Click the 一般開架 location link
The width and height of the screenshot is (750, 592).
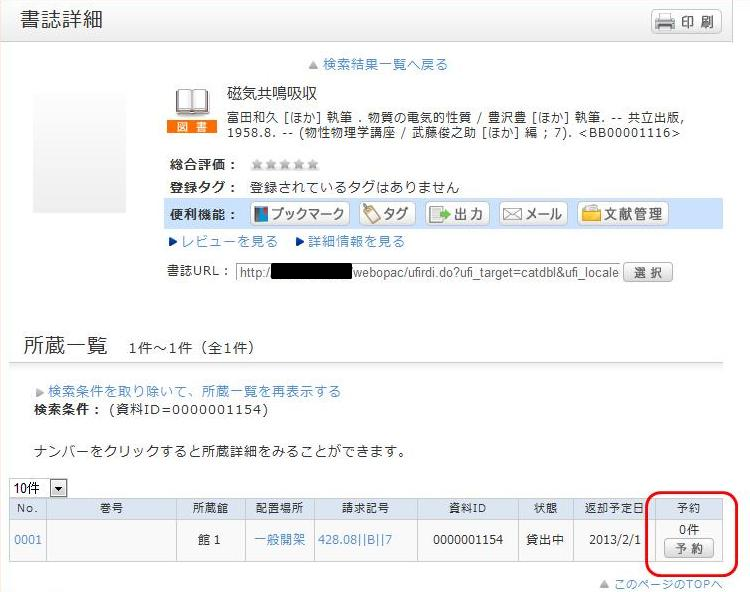click(x=279, y=540)
